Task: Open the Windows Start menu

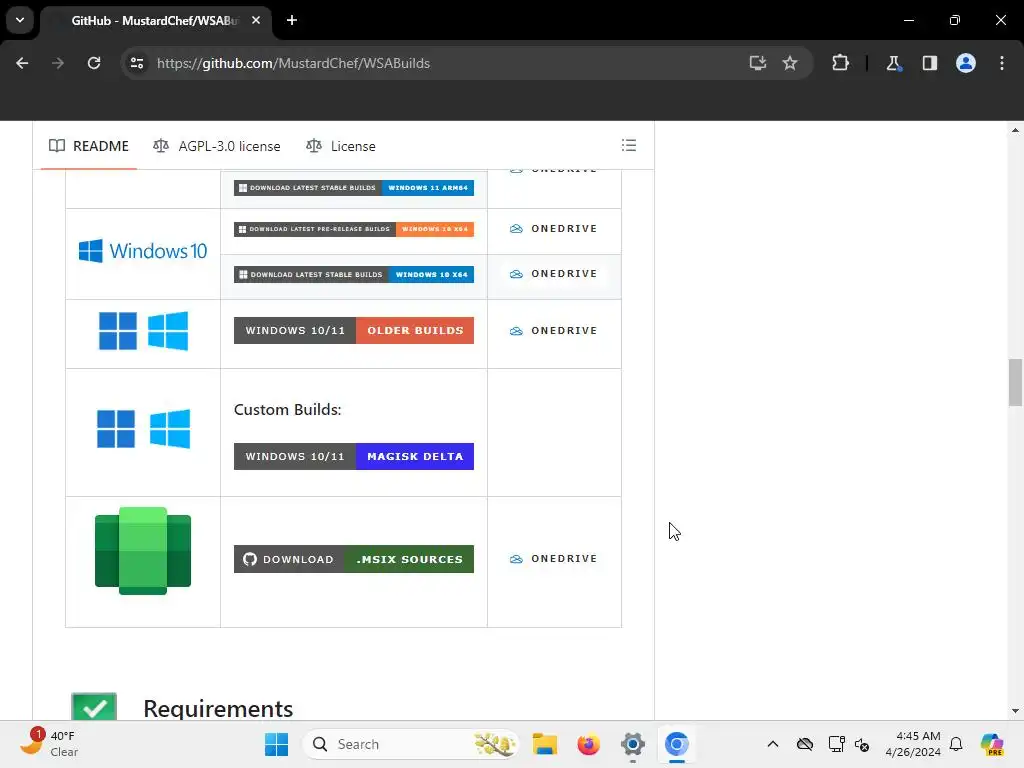Action: (x=276, y=744)
